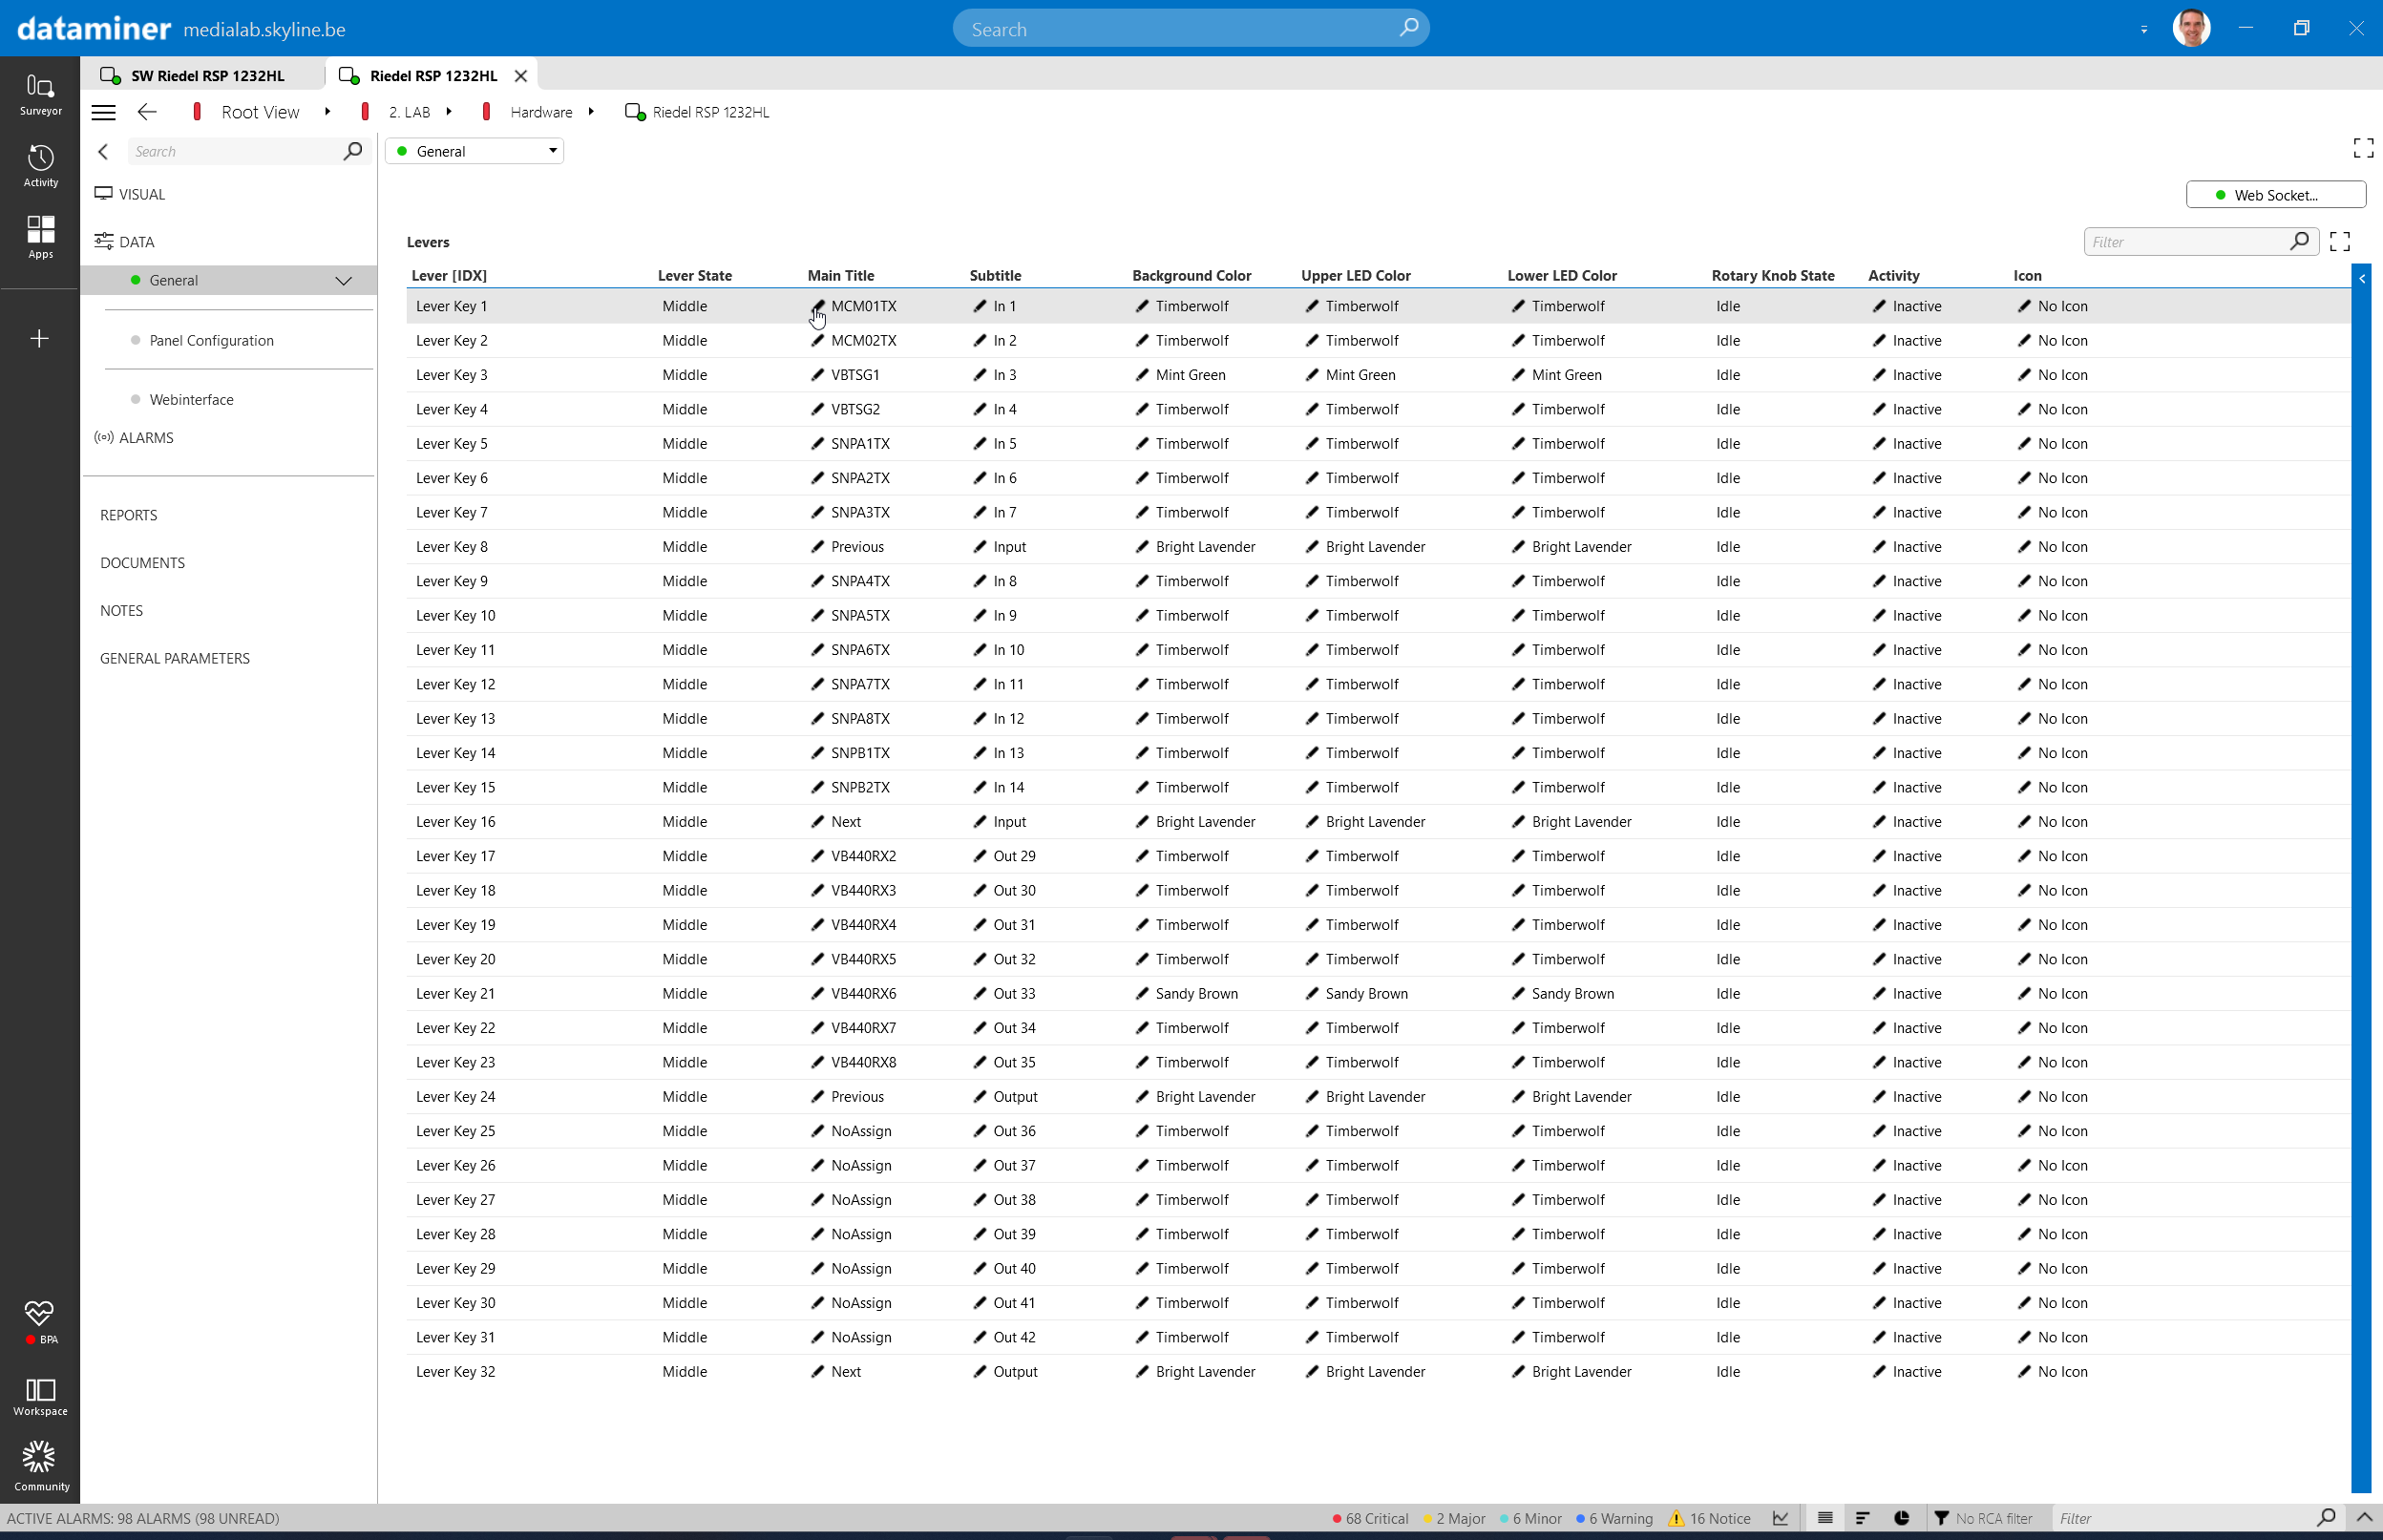
Task: Open the Activity sidebar panel
Action: click(40, 166)
